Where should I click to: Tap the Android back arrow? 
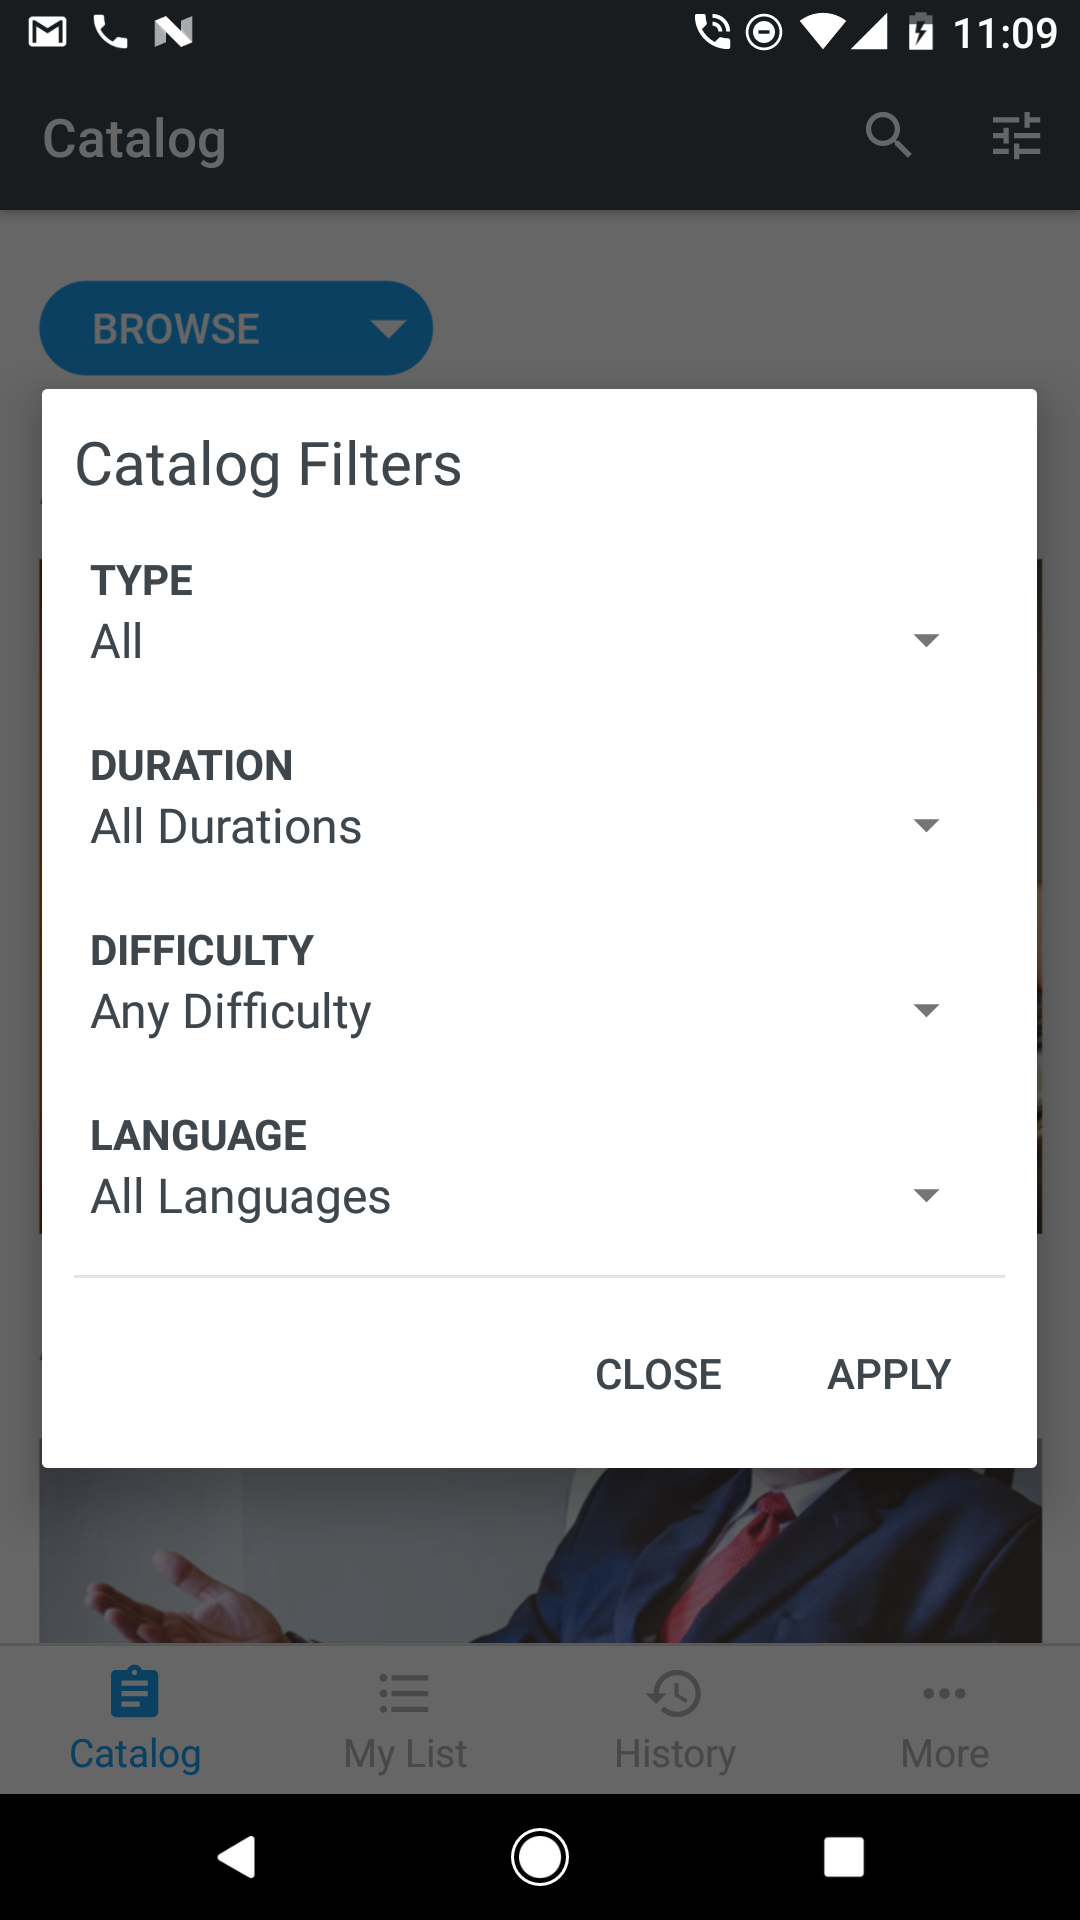tap(238, 1857)
